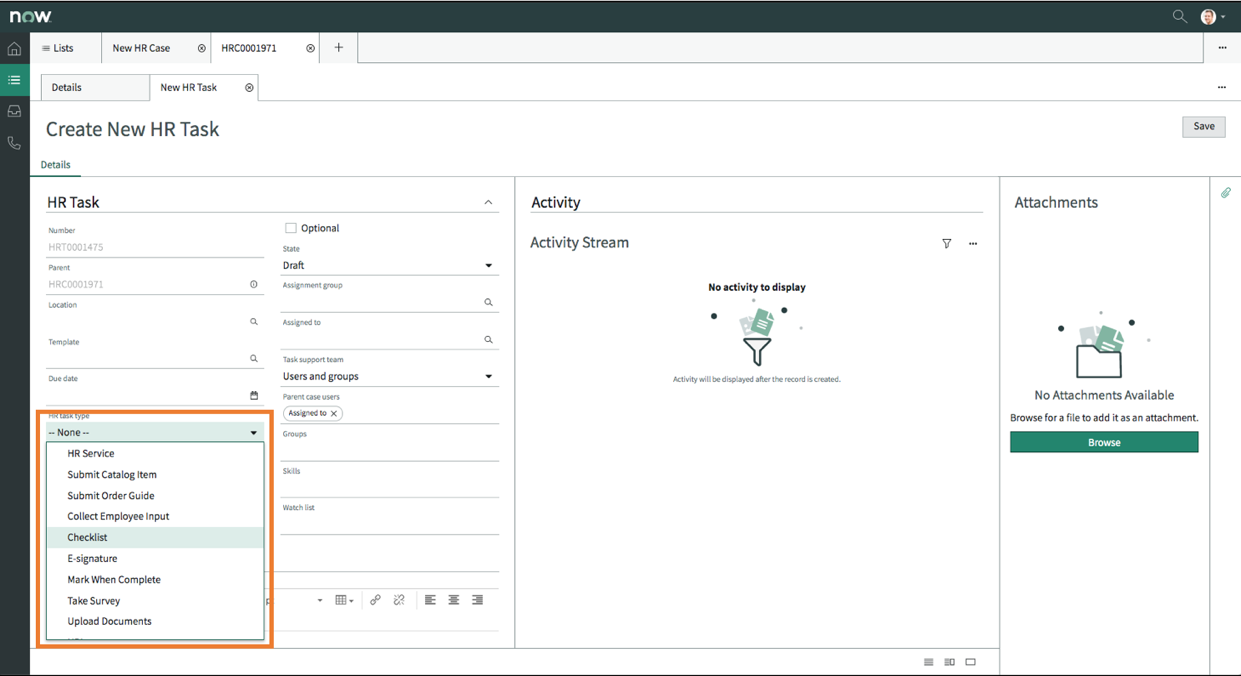
Task: Select 'Mark When Complete' from the task type list
Action: tap(155, 579)
